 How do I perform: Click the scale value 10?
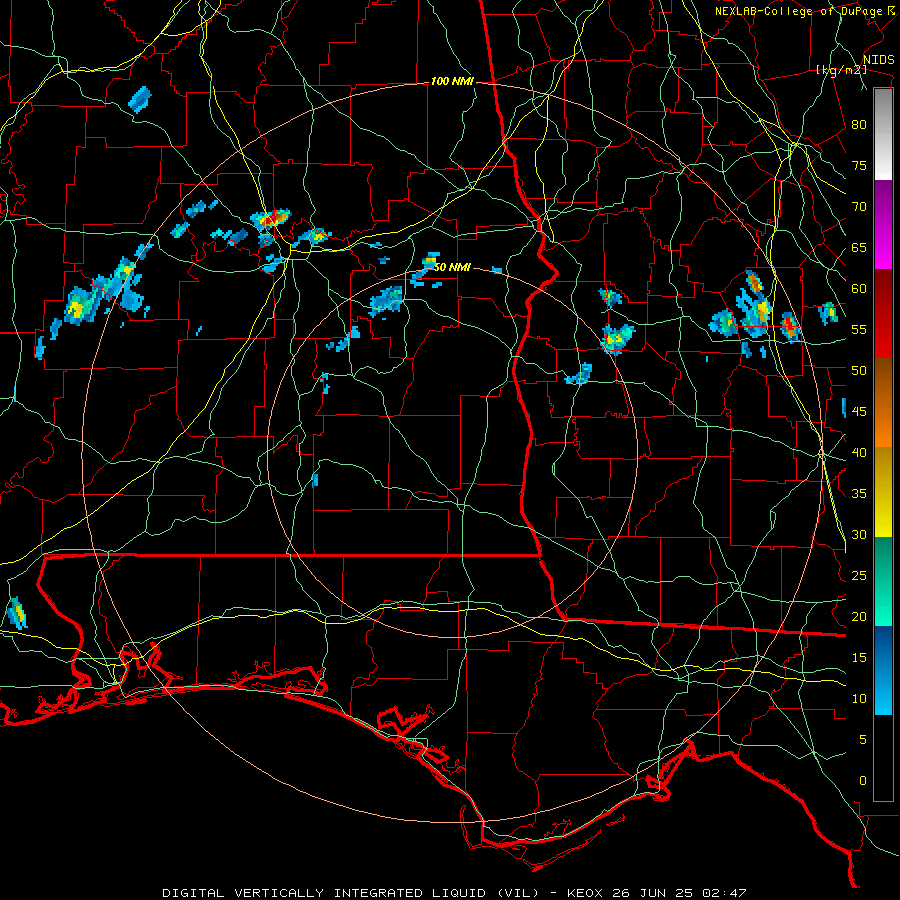pos(859,699)
